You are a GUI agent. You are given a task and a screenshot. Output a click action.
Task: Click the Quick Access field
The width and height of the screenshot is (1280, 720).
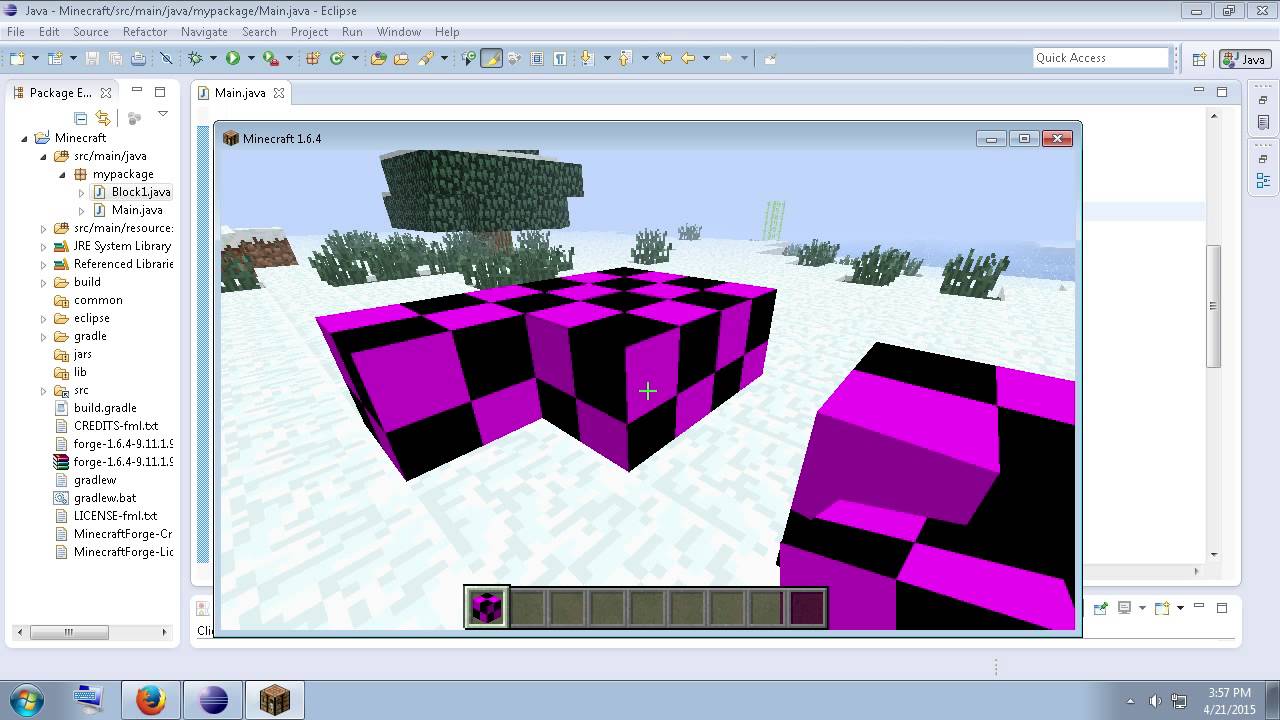[x=1101, y=58]
